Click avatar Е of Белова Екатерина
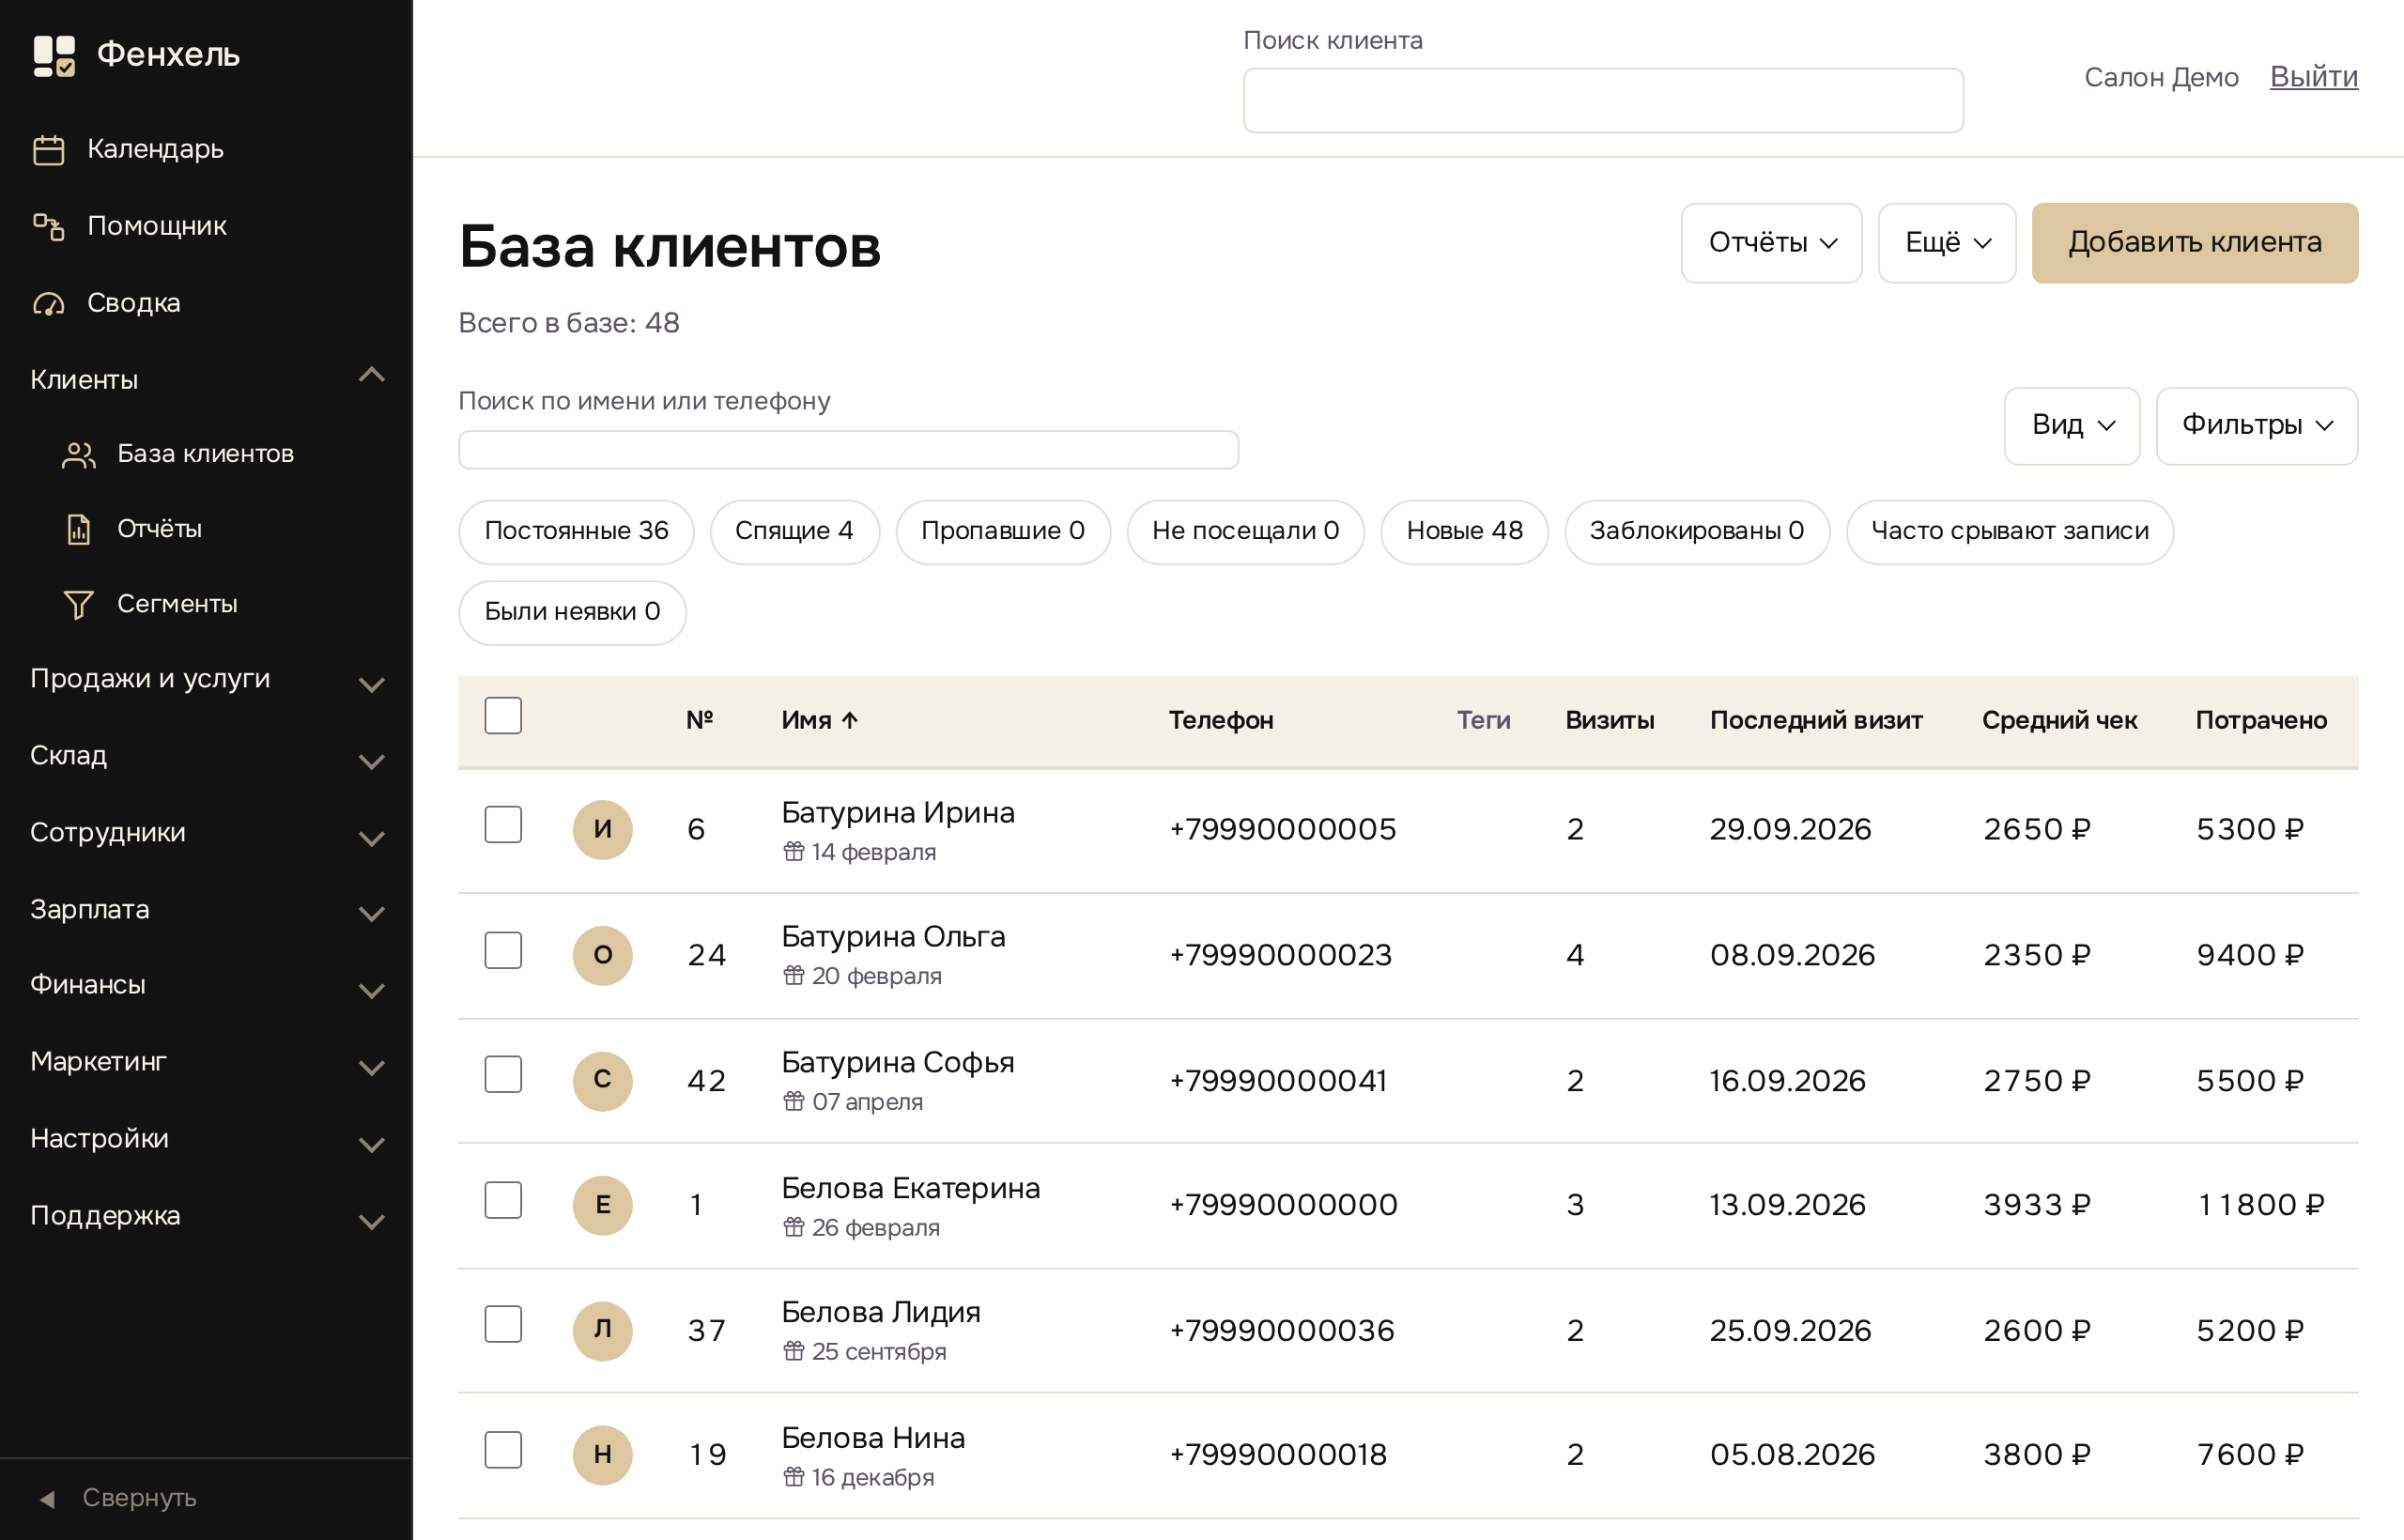 tap(602, 1205)
